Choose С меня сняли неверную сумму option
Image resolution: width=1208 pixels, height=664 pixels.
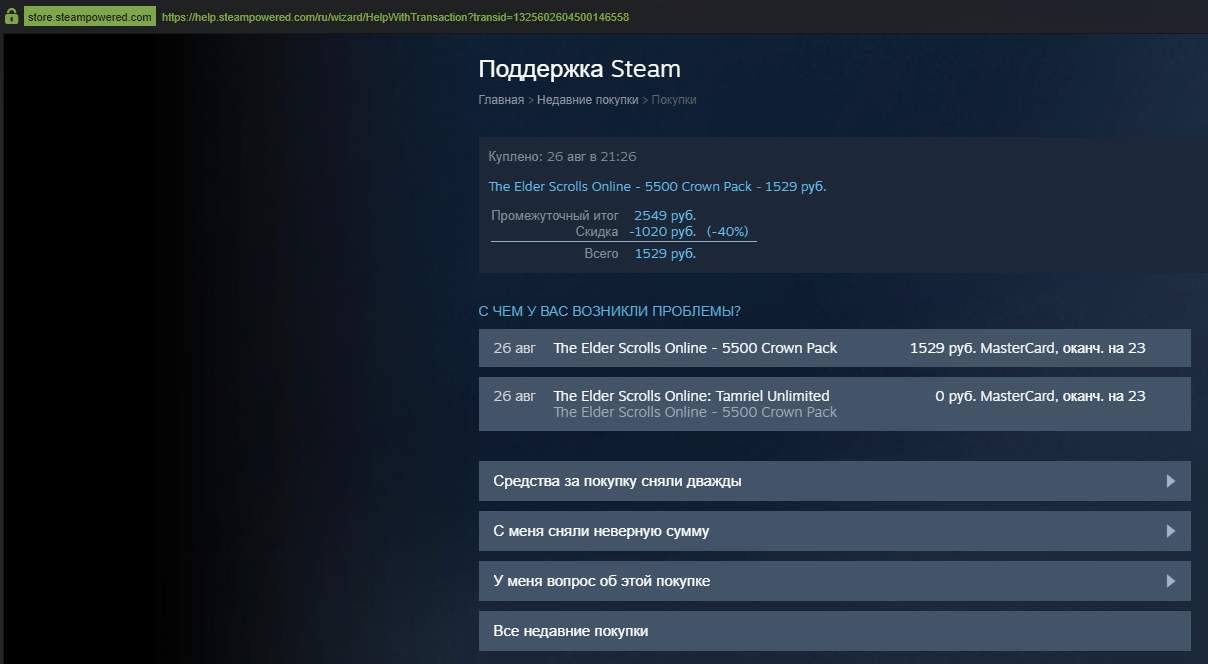835,531
